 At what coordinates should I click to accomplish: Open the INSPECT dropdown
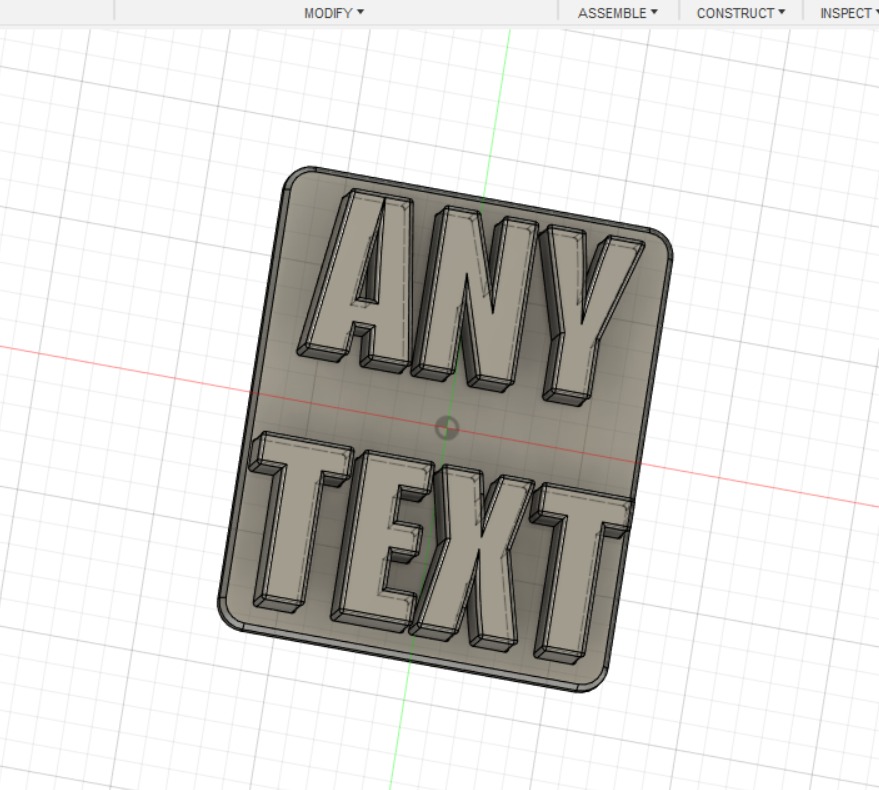click(845, 12)
